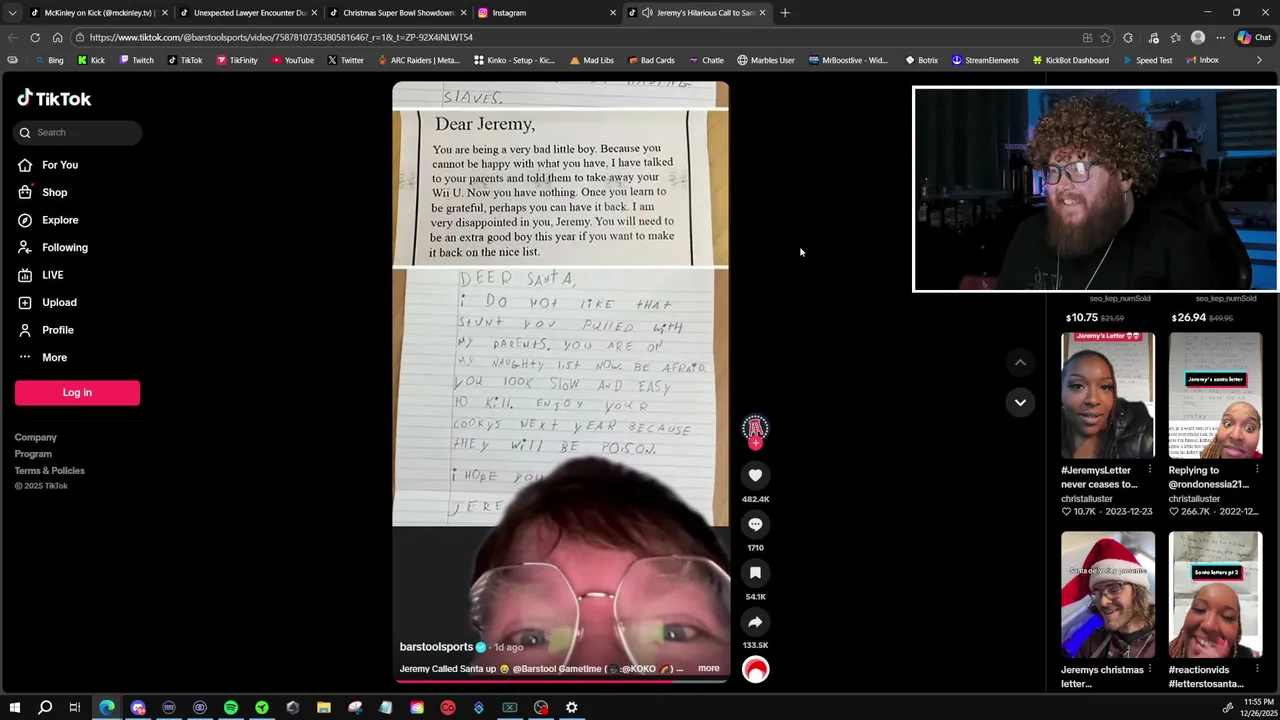The image size is (1280, 720).
Task: Save video with the bookmark icon
Action: (755, 573)
